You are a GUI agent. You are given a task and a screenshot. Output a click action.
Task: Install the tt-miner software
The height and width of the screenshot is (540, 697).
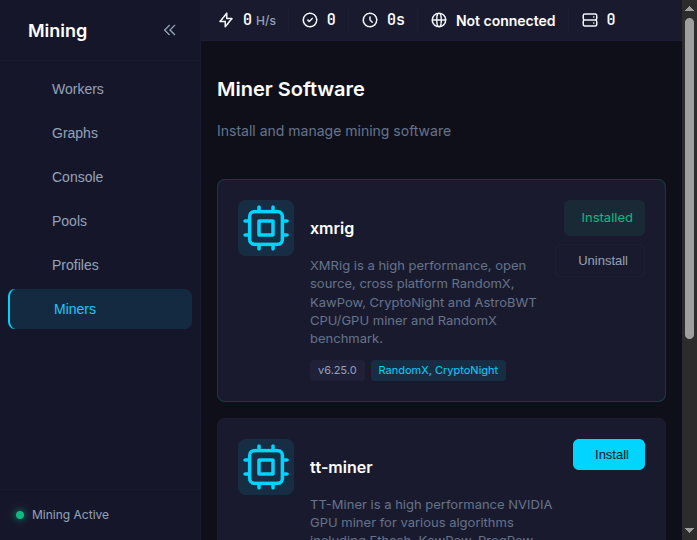[609, 454]
